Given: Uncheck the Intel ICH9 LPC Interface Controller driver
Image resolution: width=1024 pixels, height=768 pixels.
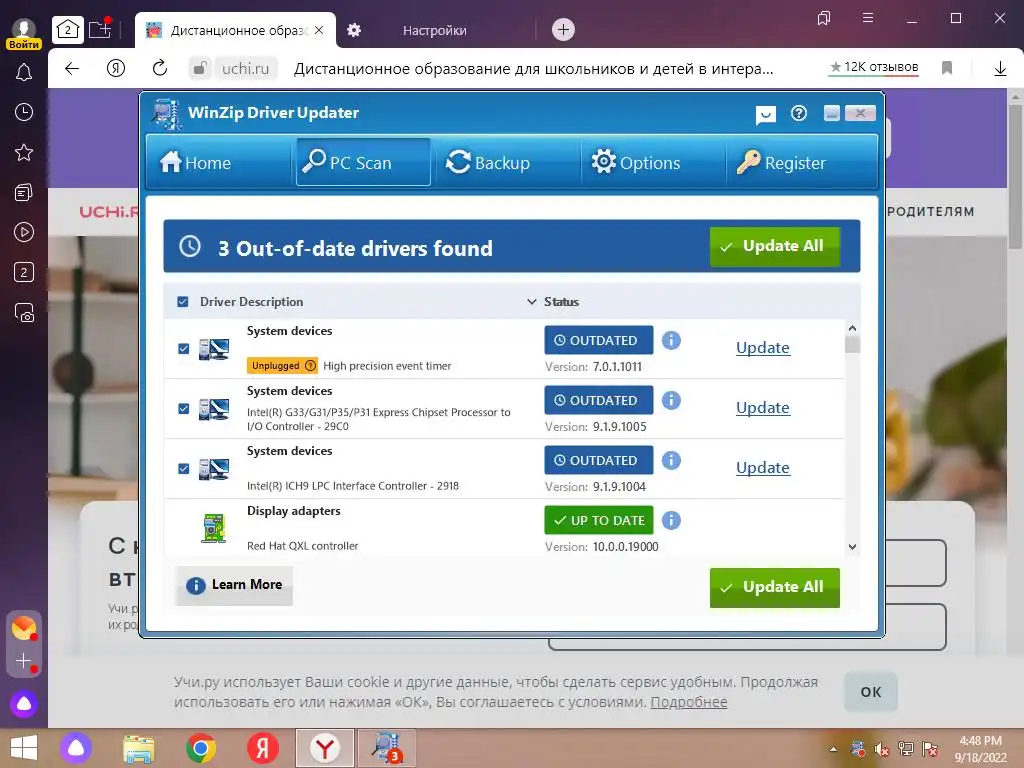Looking at the screenshot, I should [184, 469].
